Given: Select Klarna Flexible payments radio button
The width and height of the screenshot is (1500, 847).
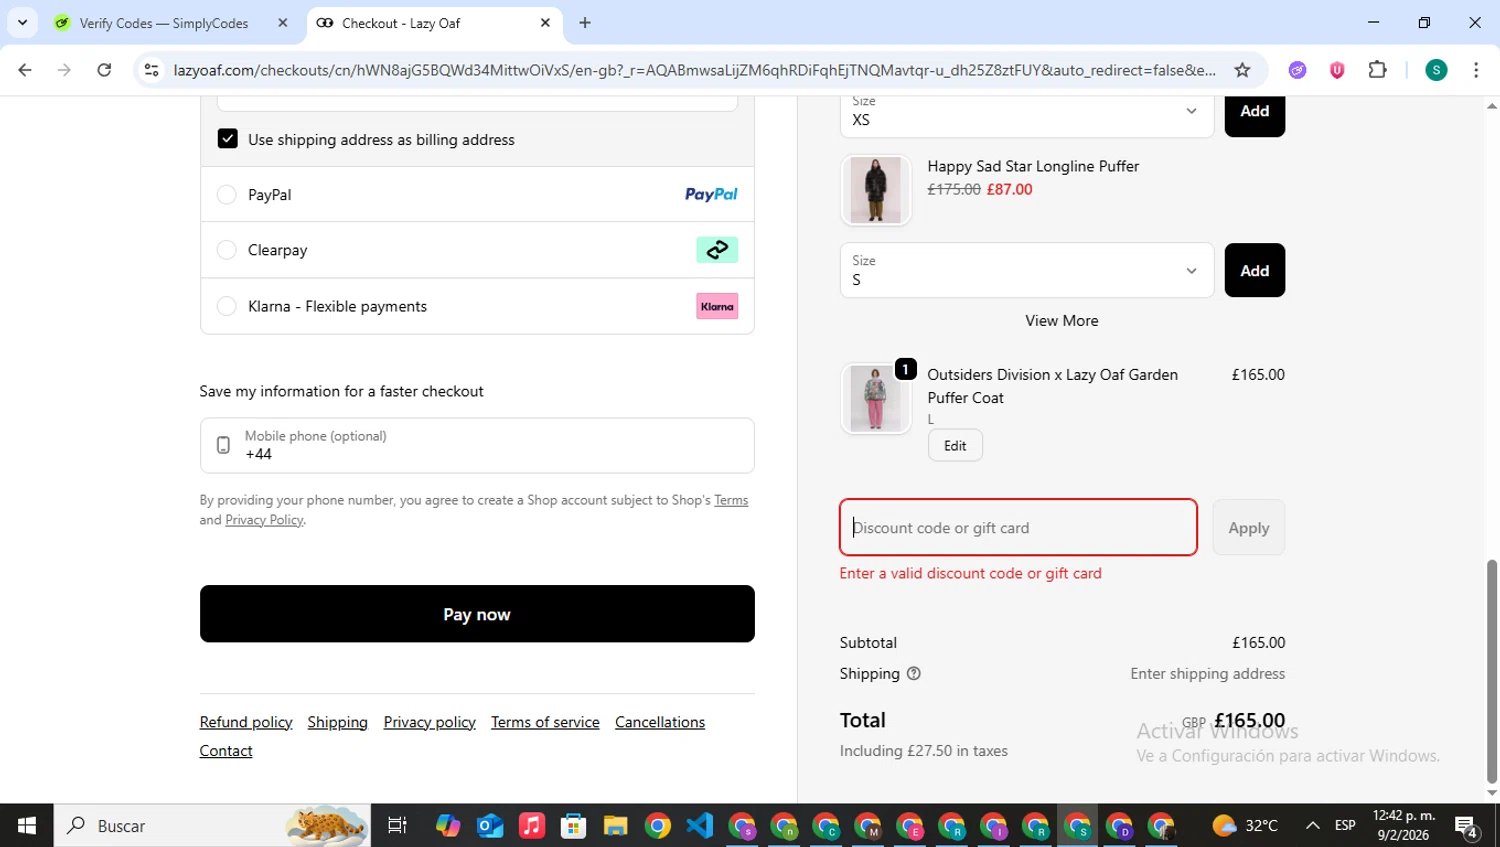Looking at the screenshot, I should (x=227, y=306).
